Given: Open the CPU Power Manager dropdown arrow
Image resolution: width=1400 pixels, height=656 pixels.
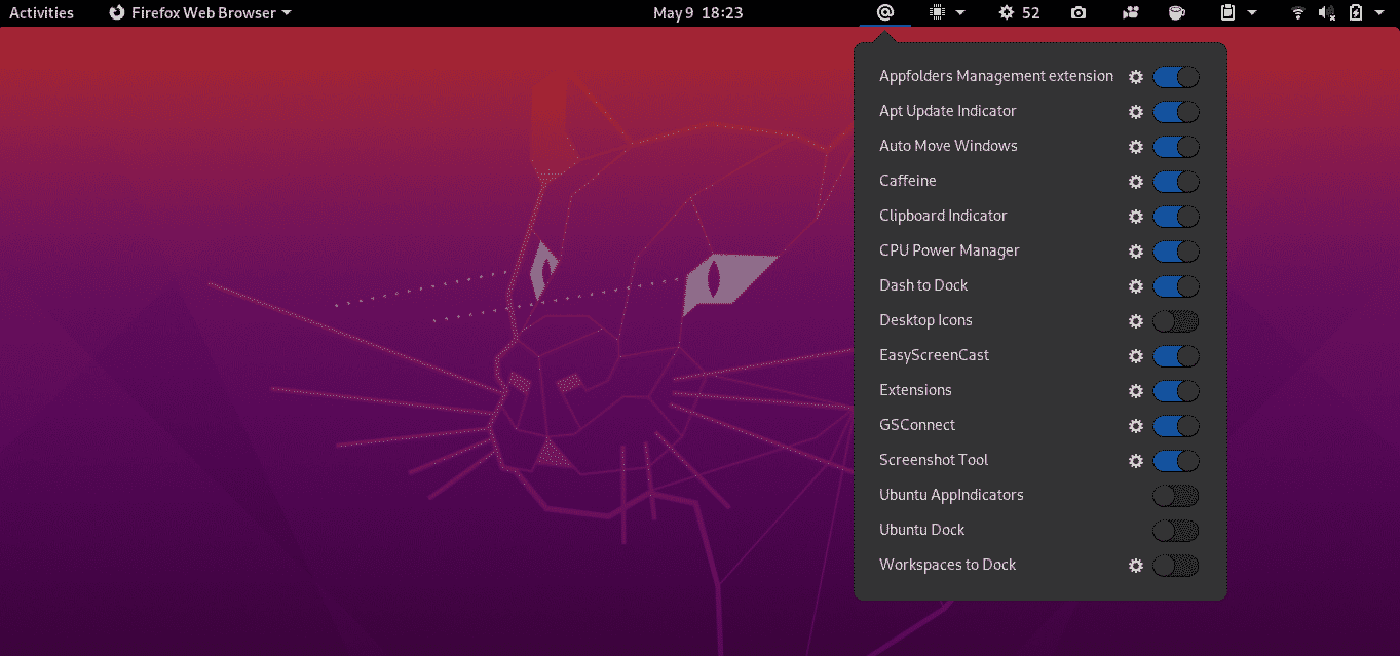Looking at the screenshot, I should pos(960,13).
